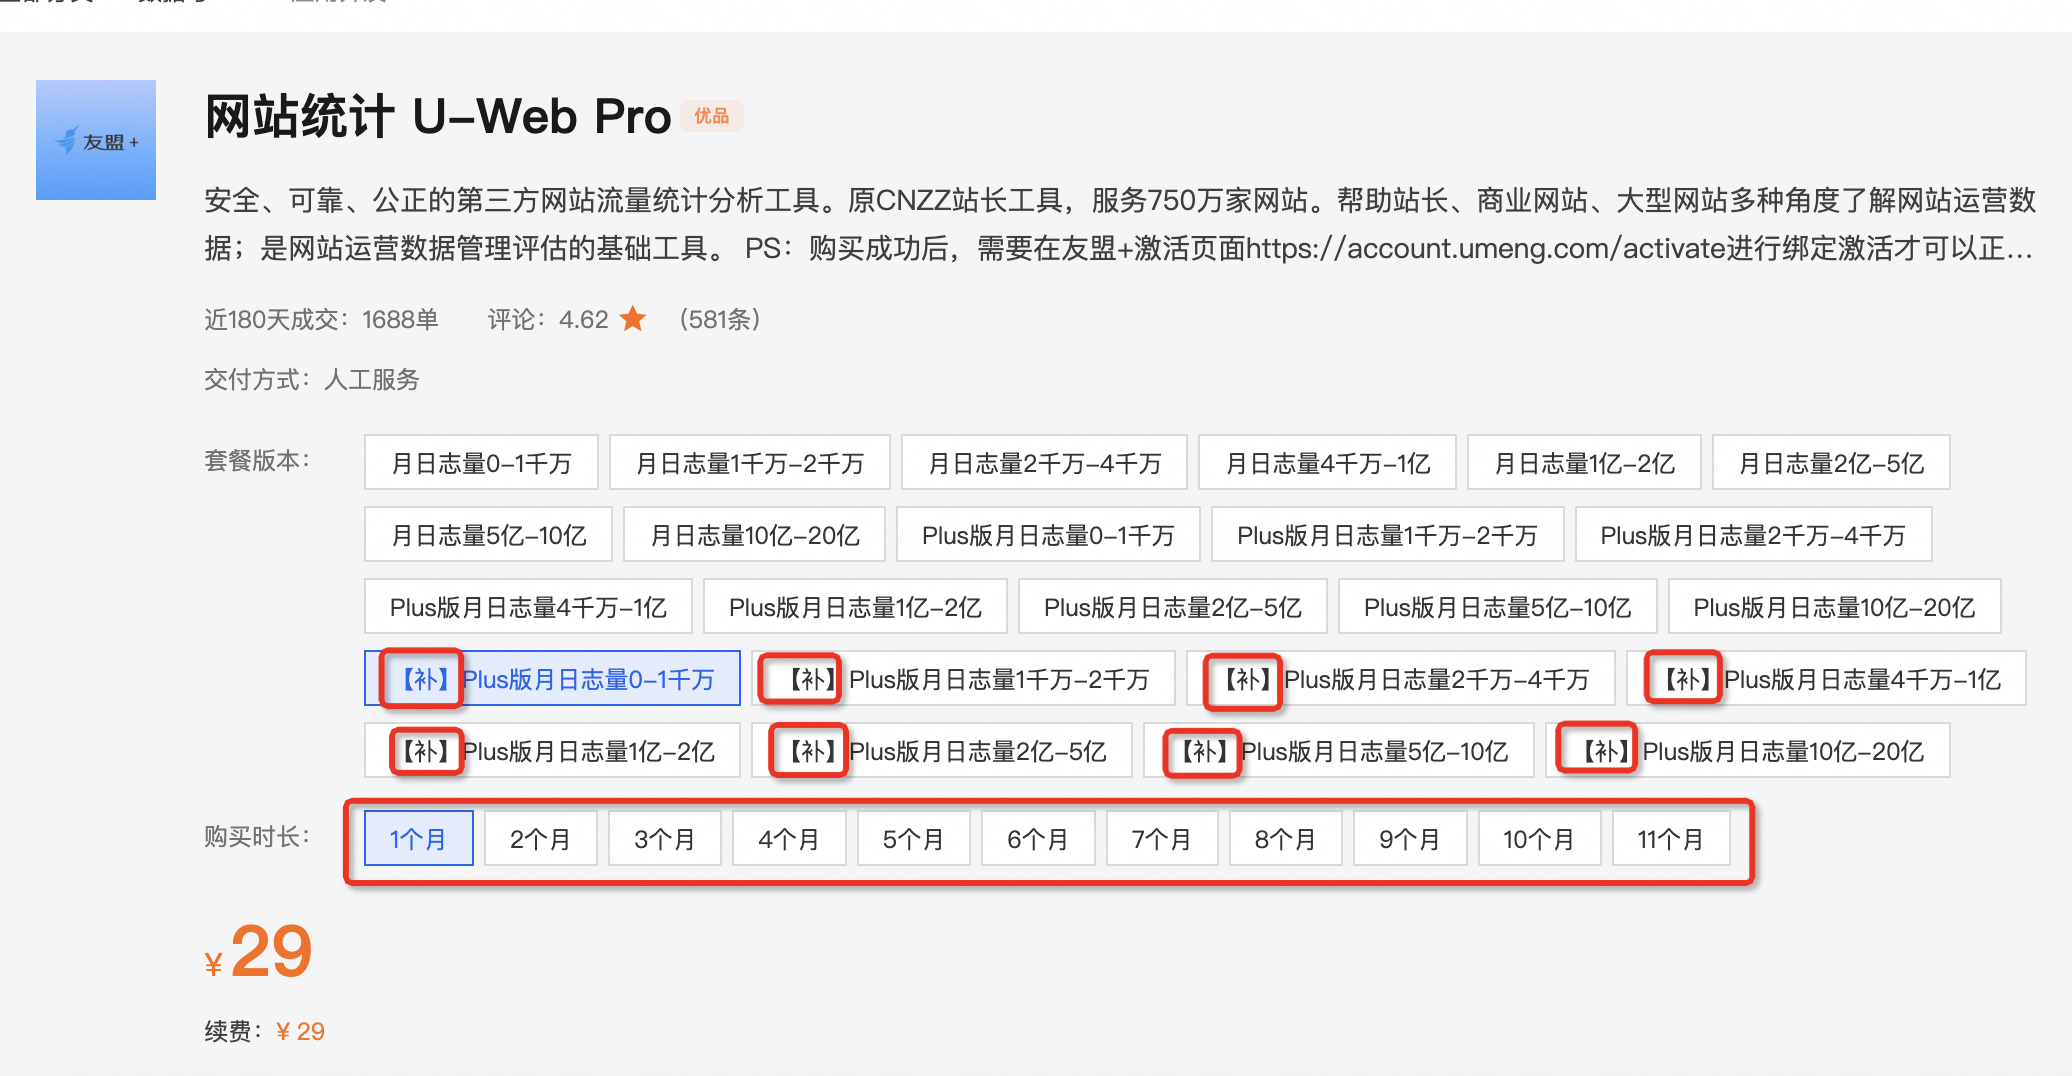The image size is (2072, 1076).
Task: Click the (581条) review count
Action: click(x=720, y=319)
